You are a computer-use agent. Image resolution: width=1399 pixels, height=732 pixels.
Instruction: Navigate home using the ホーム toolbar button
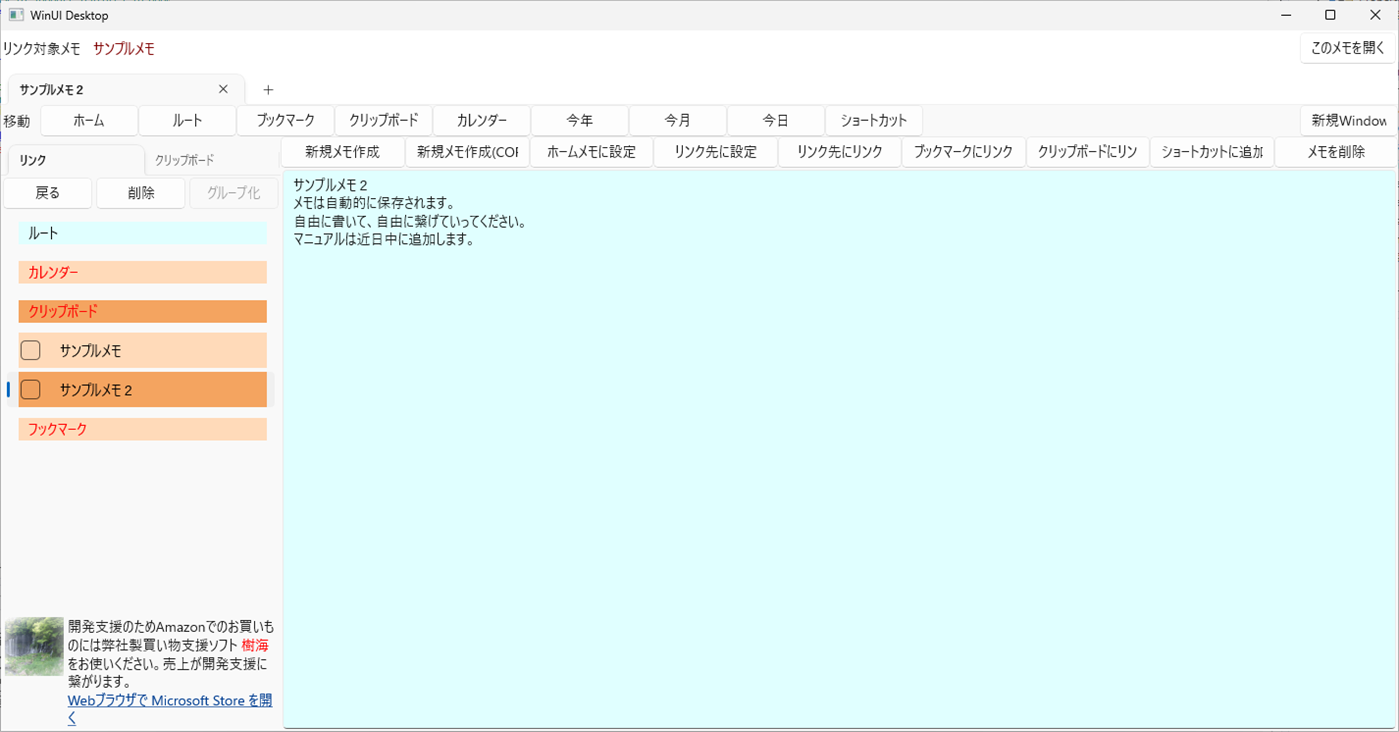88,120
